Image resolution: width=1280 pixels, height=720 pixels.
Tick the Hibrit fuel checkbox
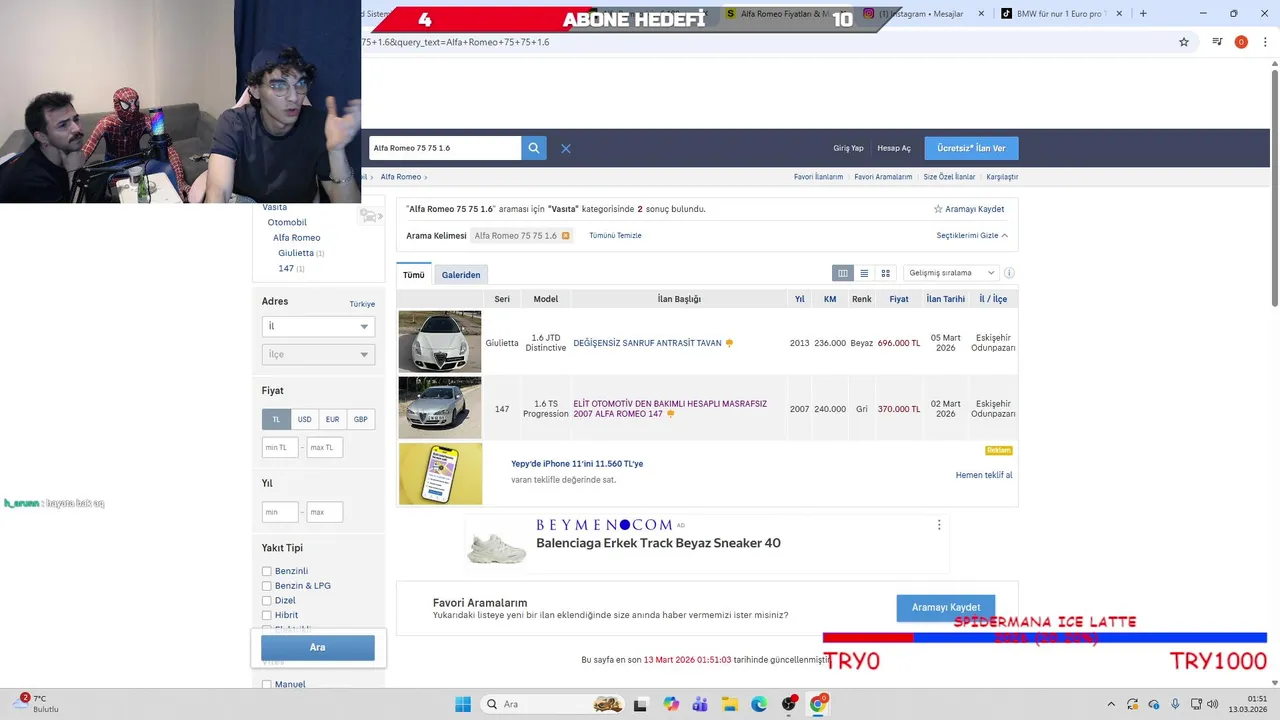coord(267,615)
